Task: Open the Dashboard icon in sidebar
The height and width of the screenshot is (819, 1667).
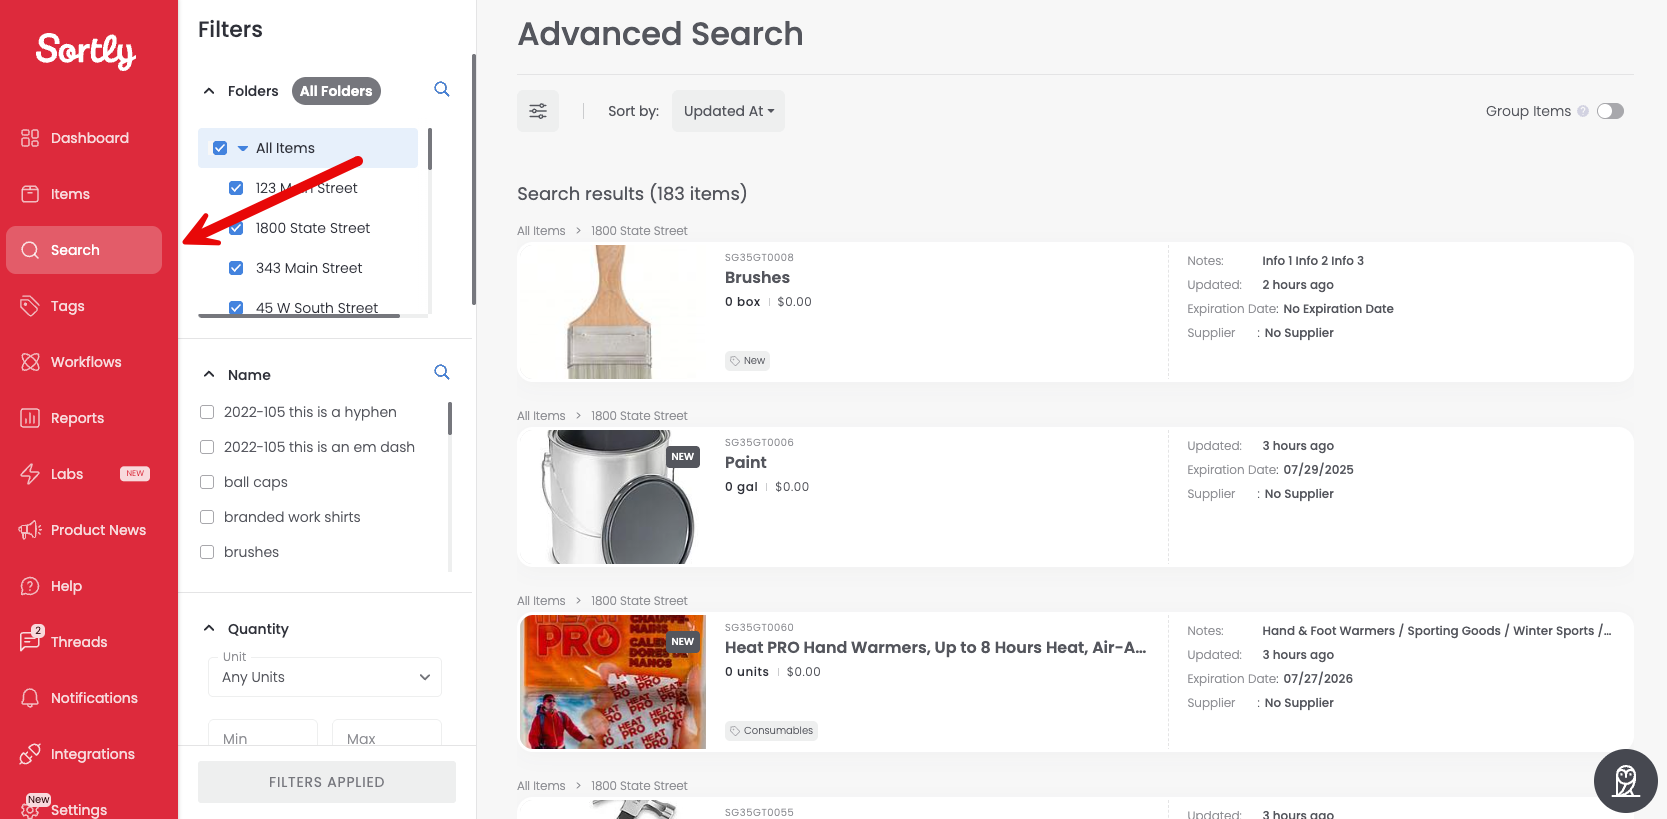Action: coord(30,138)
